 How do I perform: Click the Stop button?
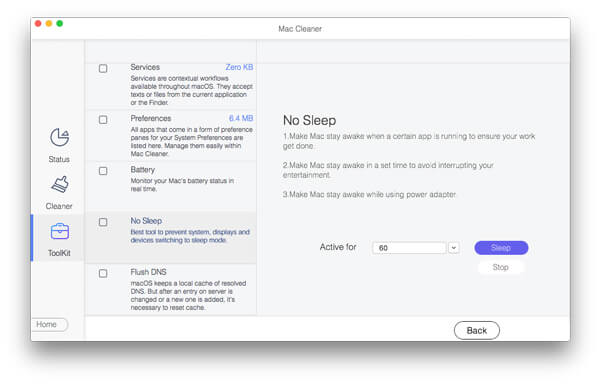pos(501,267)
